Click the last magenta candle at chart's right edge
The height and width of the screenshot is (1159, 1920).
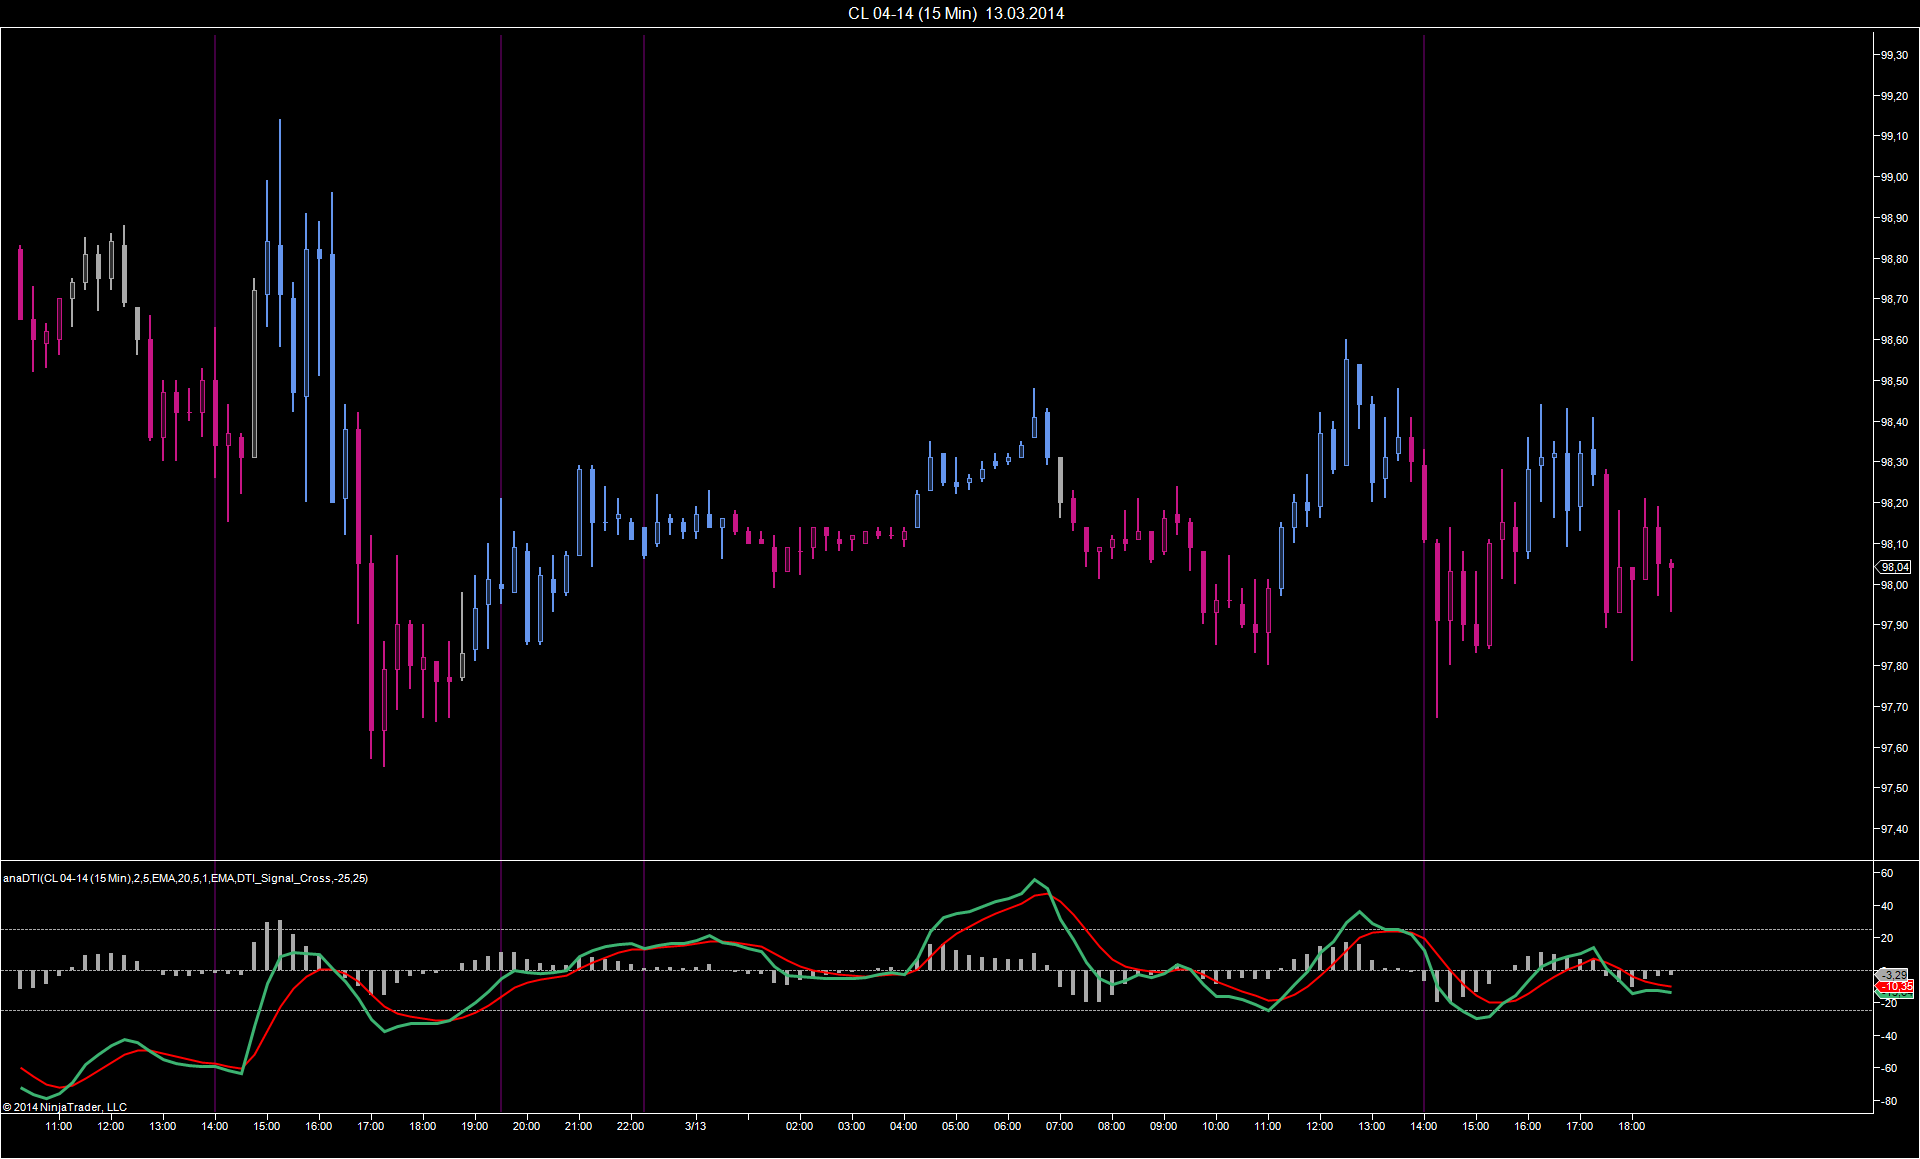pyautogui.click(x=1671, y=566)
